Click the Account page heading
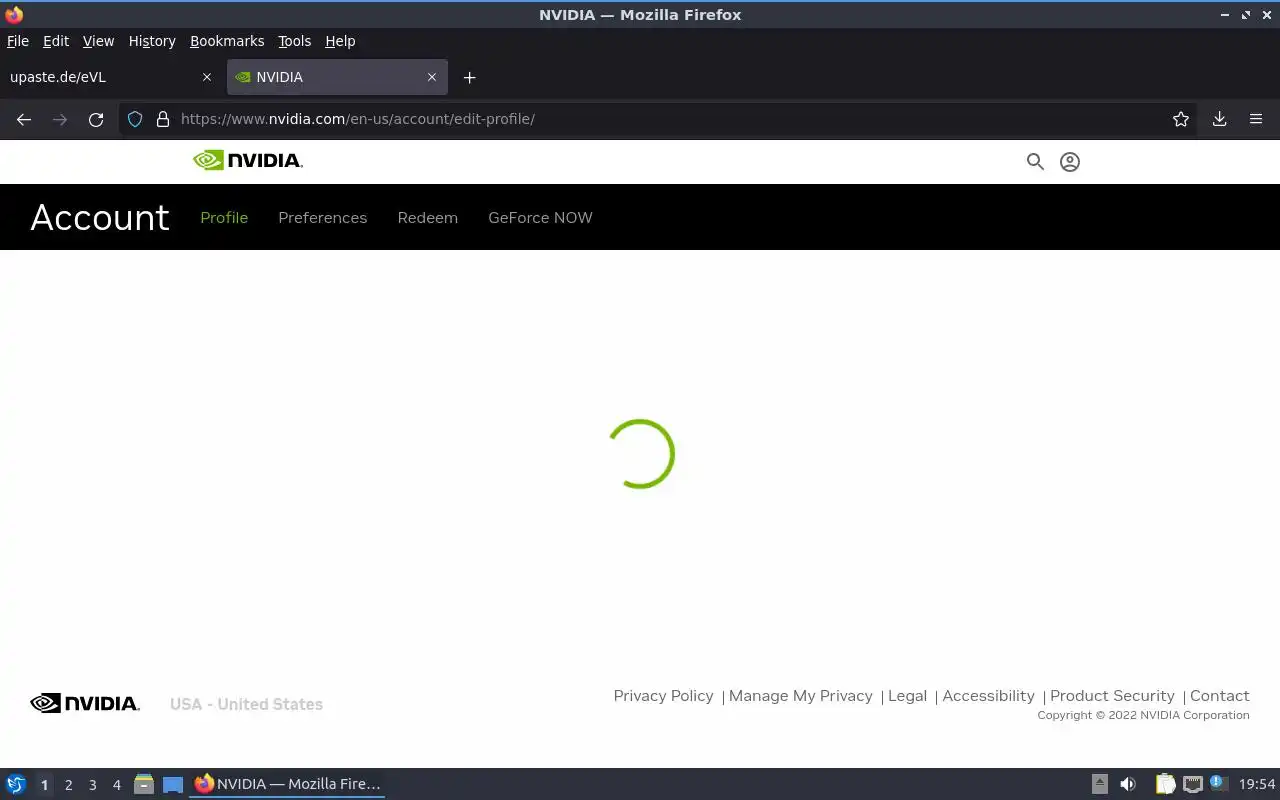The width and height of the screenshot is (1280, 800). 100,217
